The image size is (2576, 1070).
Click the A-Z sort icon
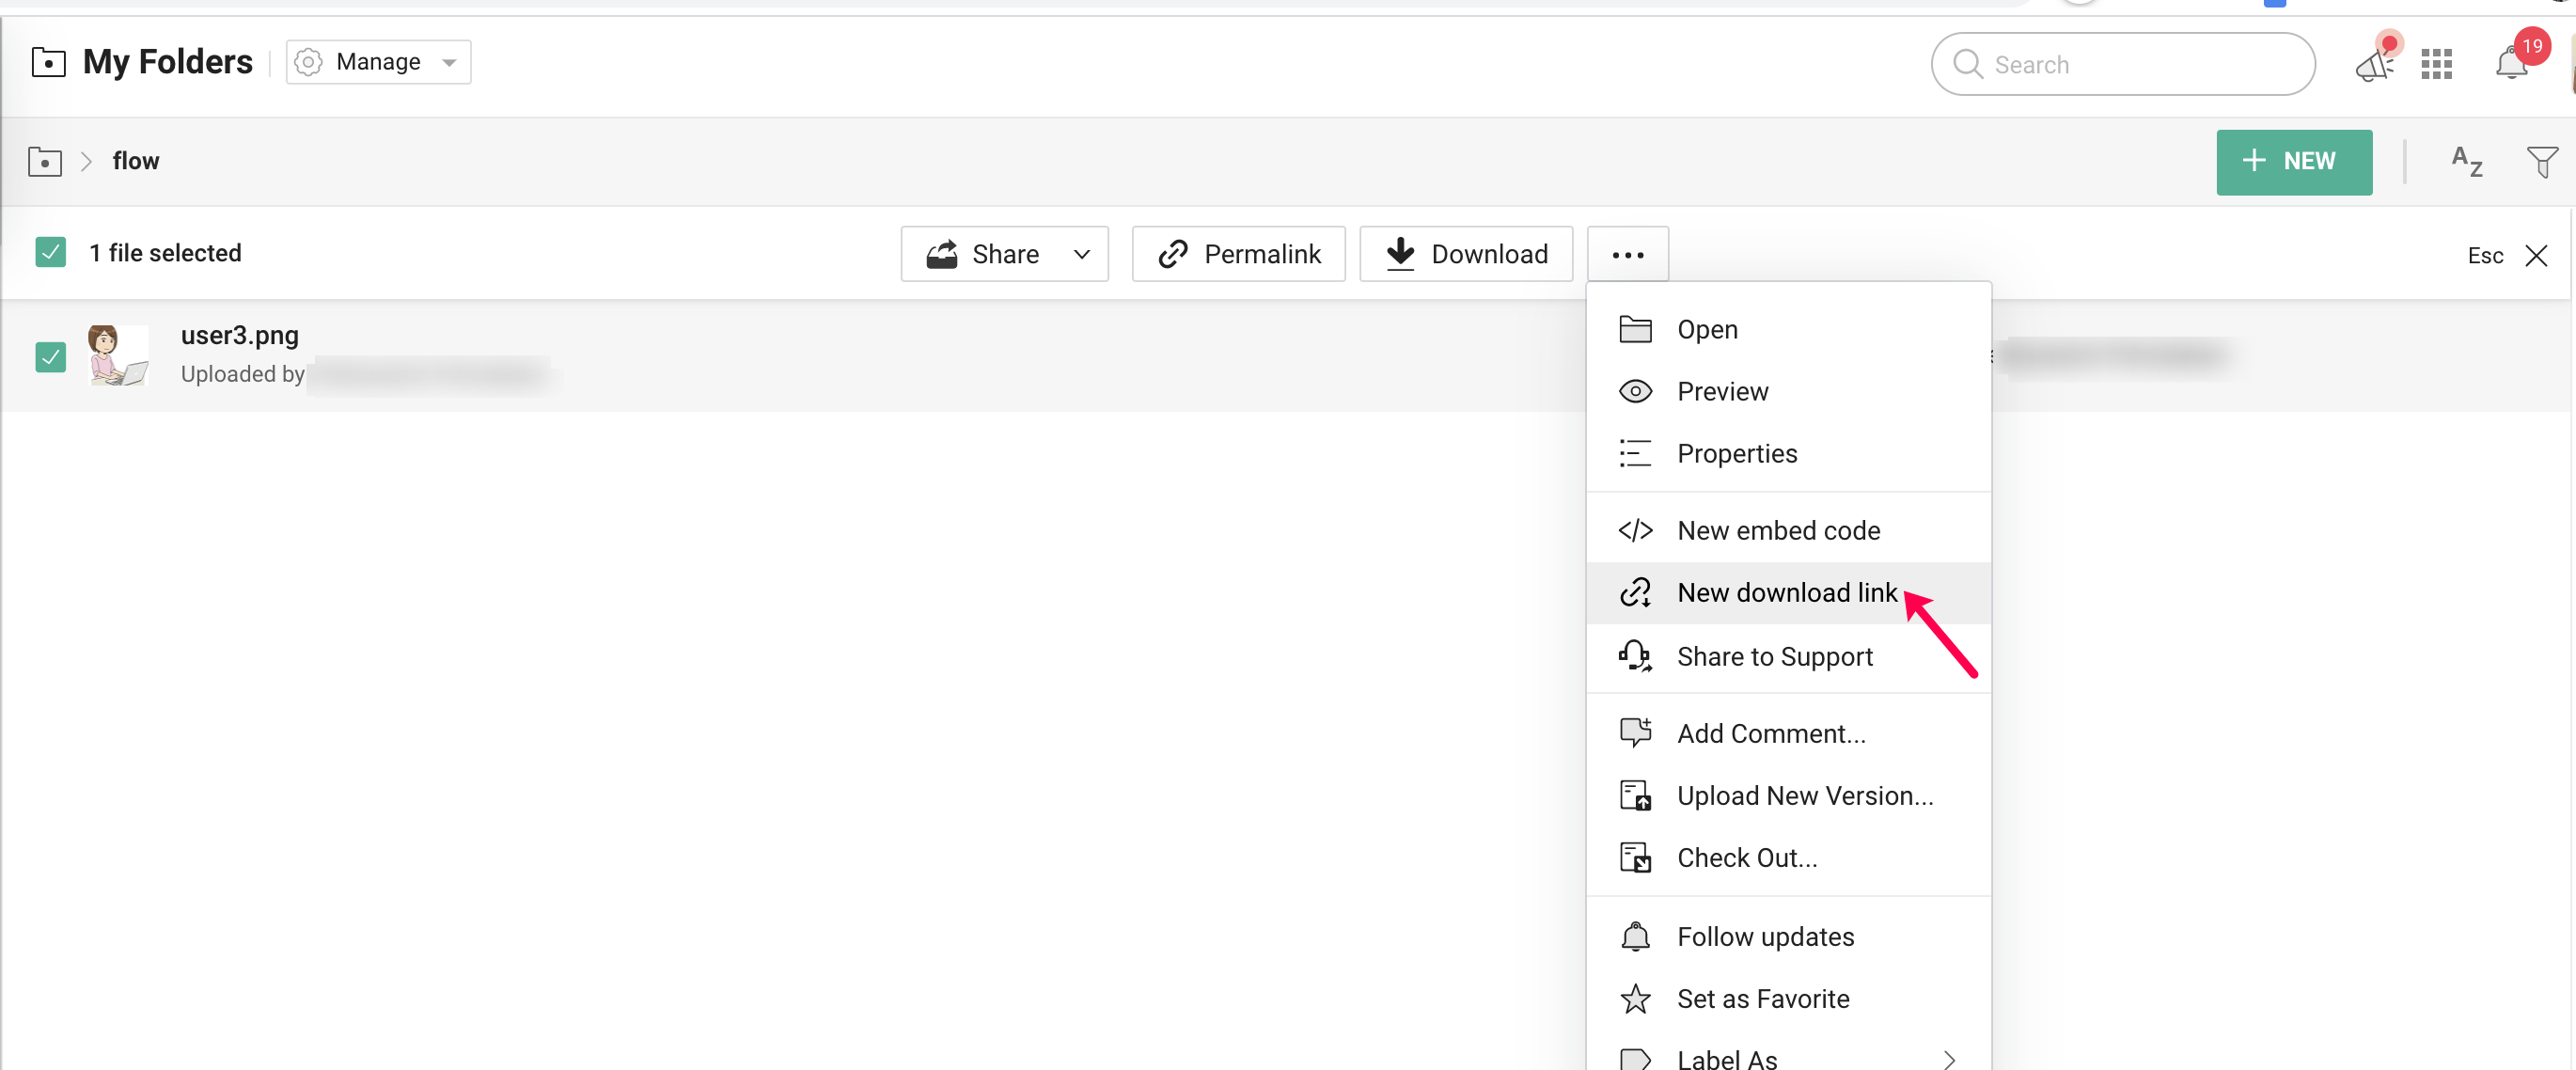click(2466, 161)
